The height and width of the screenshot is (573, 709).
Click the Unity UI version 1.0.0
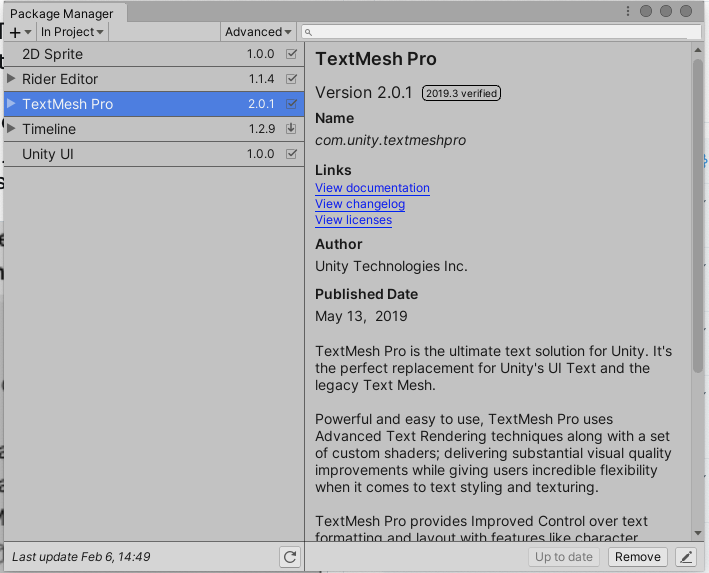click(260, 154)
